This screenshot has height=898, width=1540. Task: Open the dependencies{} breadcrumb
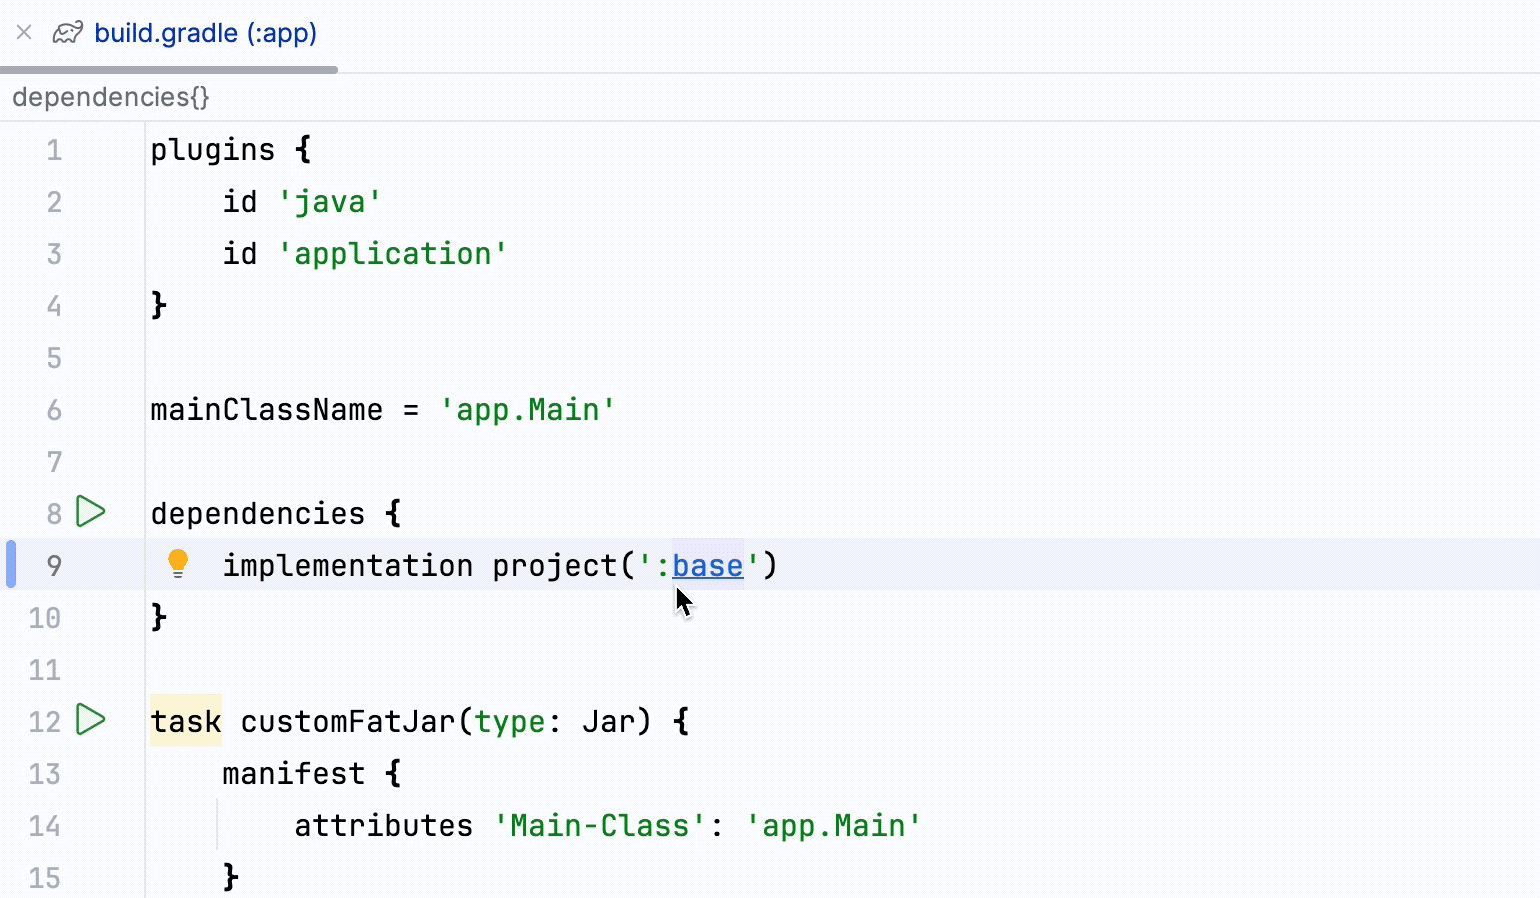pos(110,96)
